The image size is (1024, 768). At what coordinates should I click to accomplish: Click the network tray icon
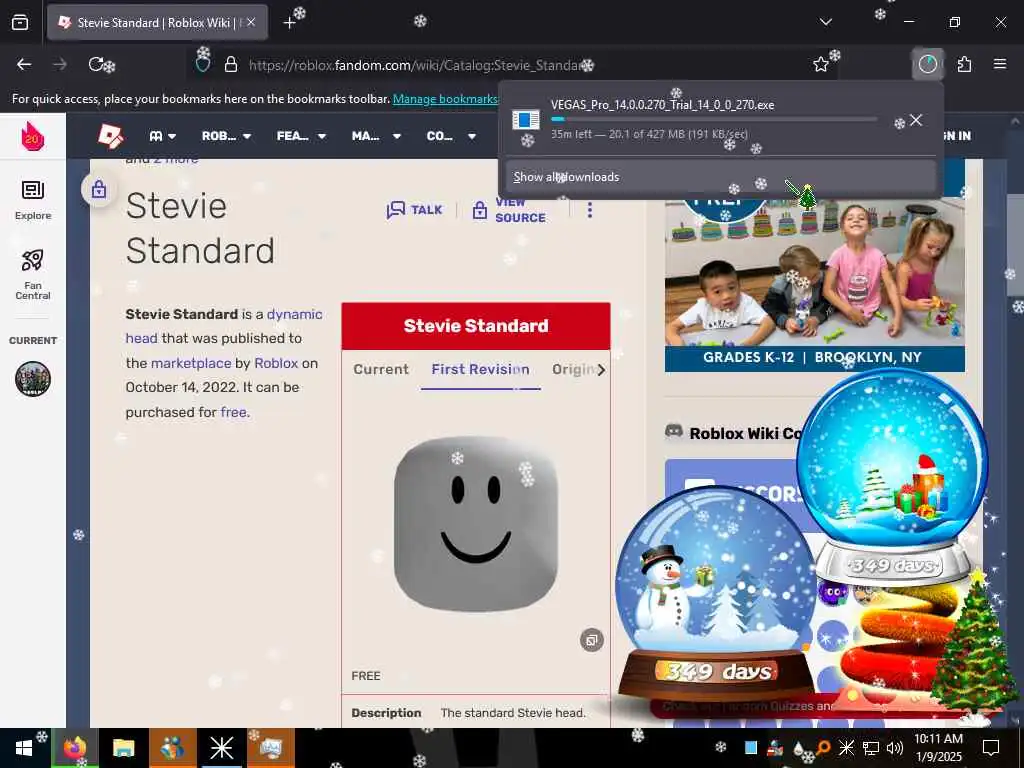click(871, 747)
